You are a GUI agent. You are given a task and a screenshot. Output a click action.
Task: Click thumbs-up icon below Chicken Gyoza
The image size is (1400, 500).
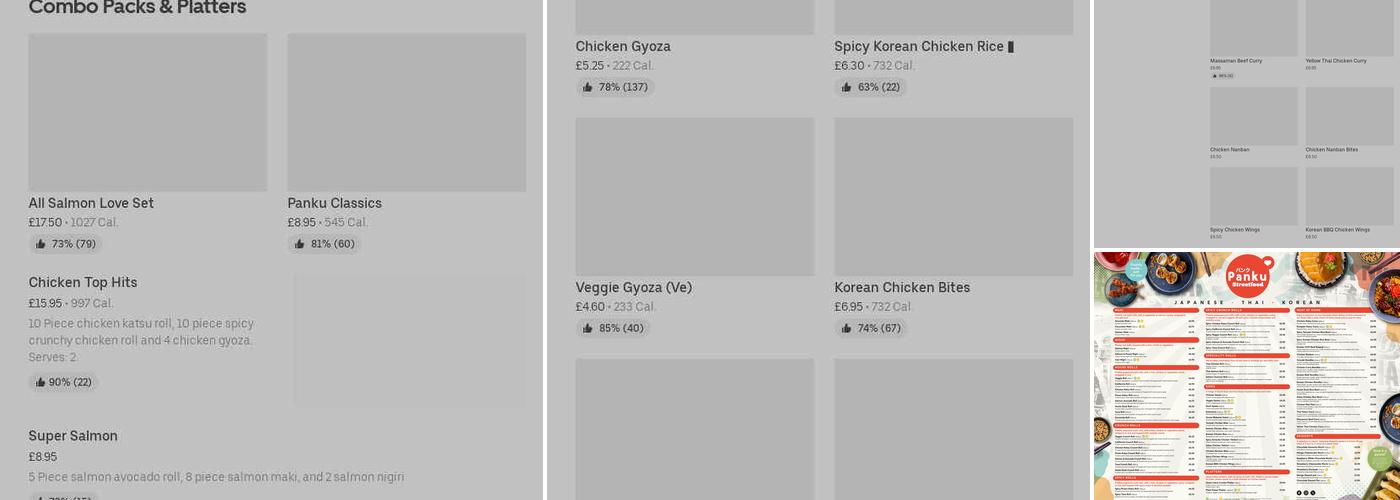click(588, 87)
